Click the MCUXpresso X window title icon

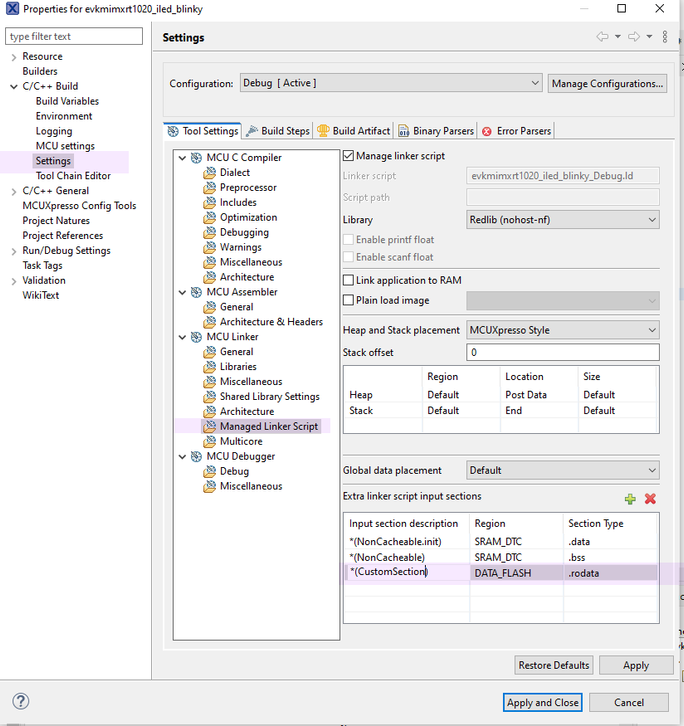click(12, 8)
